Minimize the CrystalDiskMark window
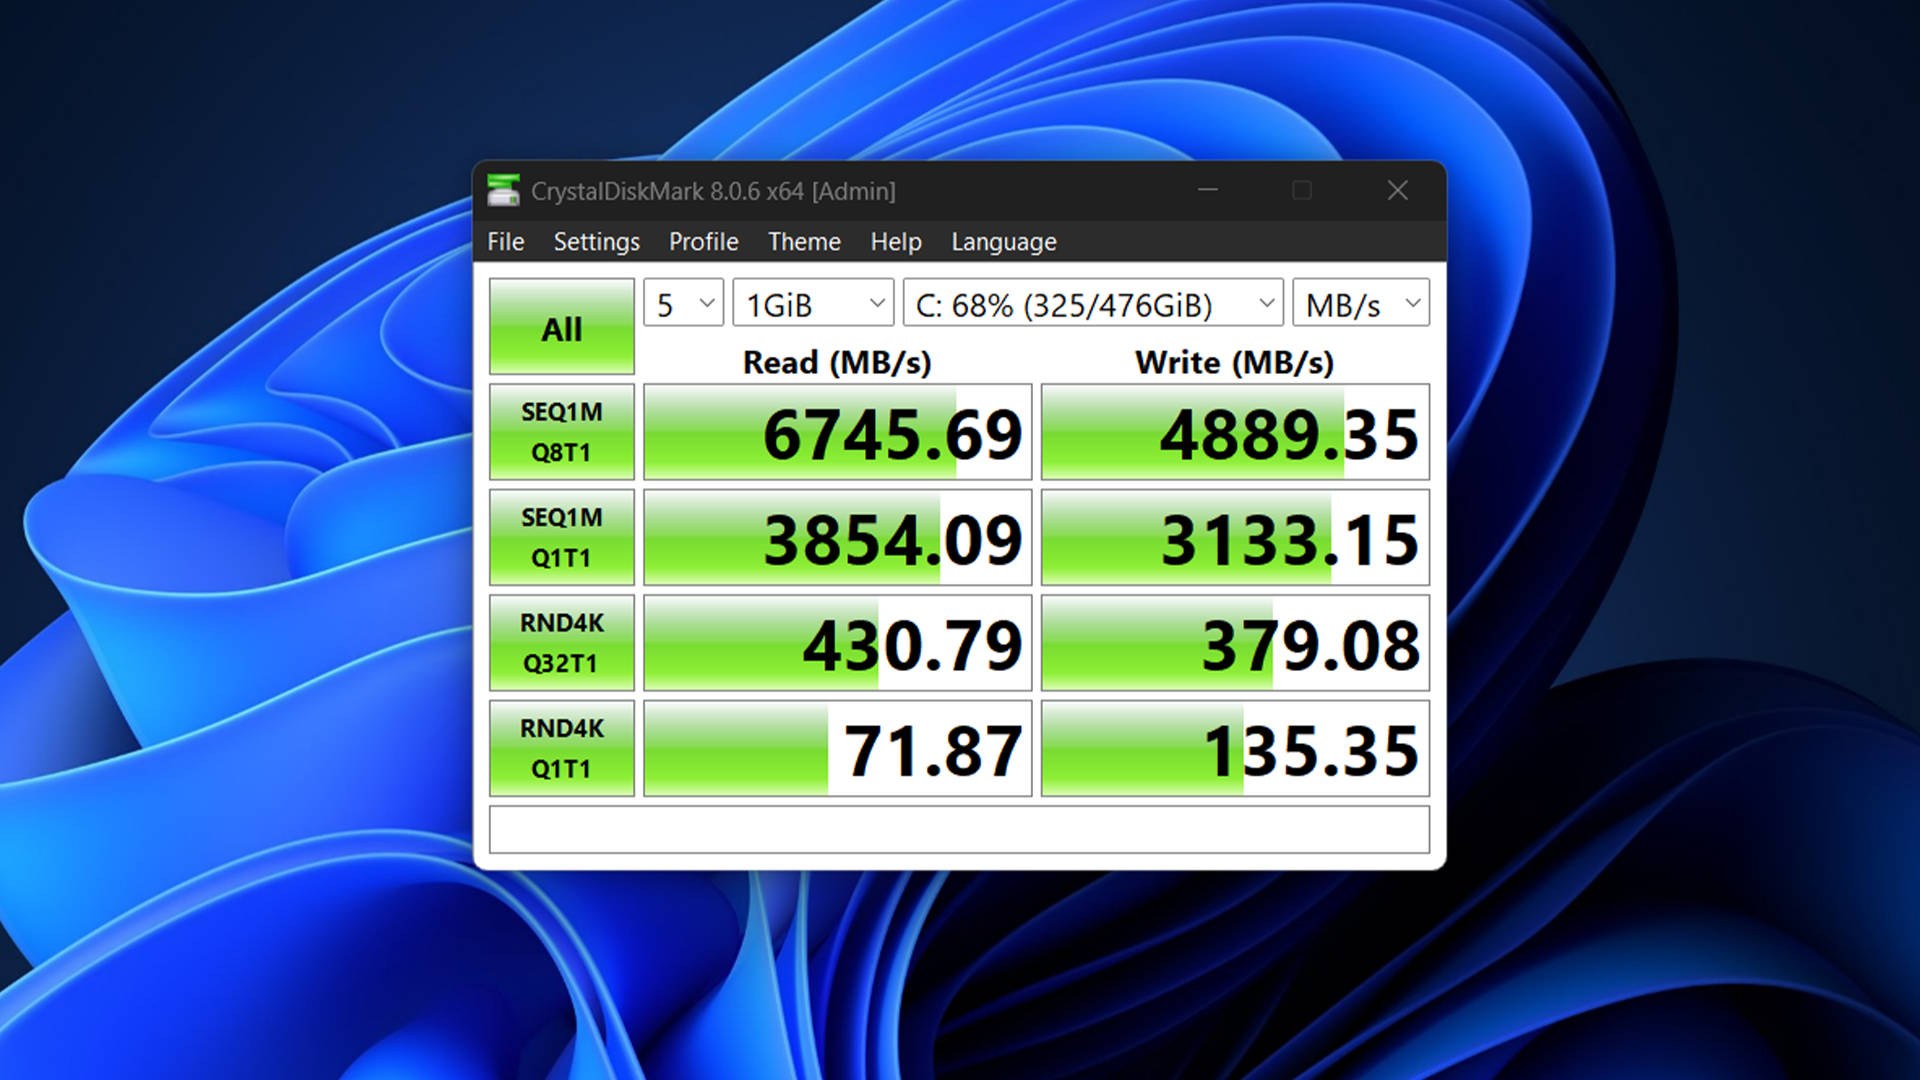The width and height of the screenshot is (1920, 1080). coord(1208,190)
